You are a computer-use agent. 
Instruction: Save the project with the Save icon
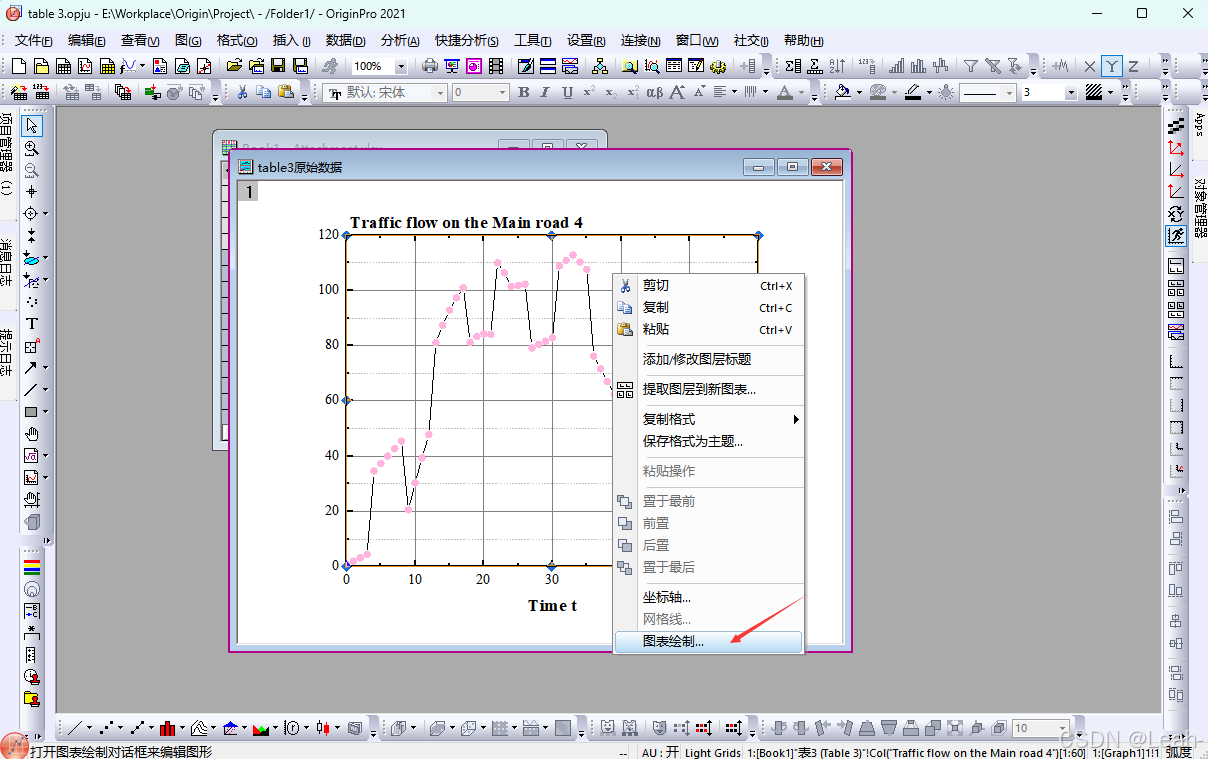click(277, 65)
